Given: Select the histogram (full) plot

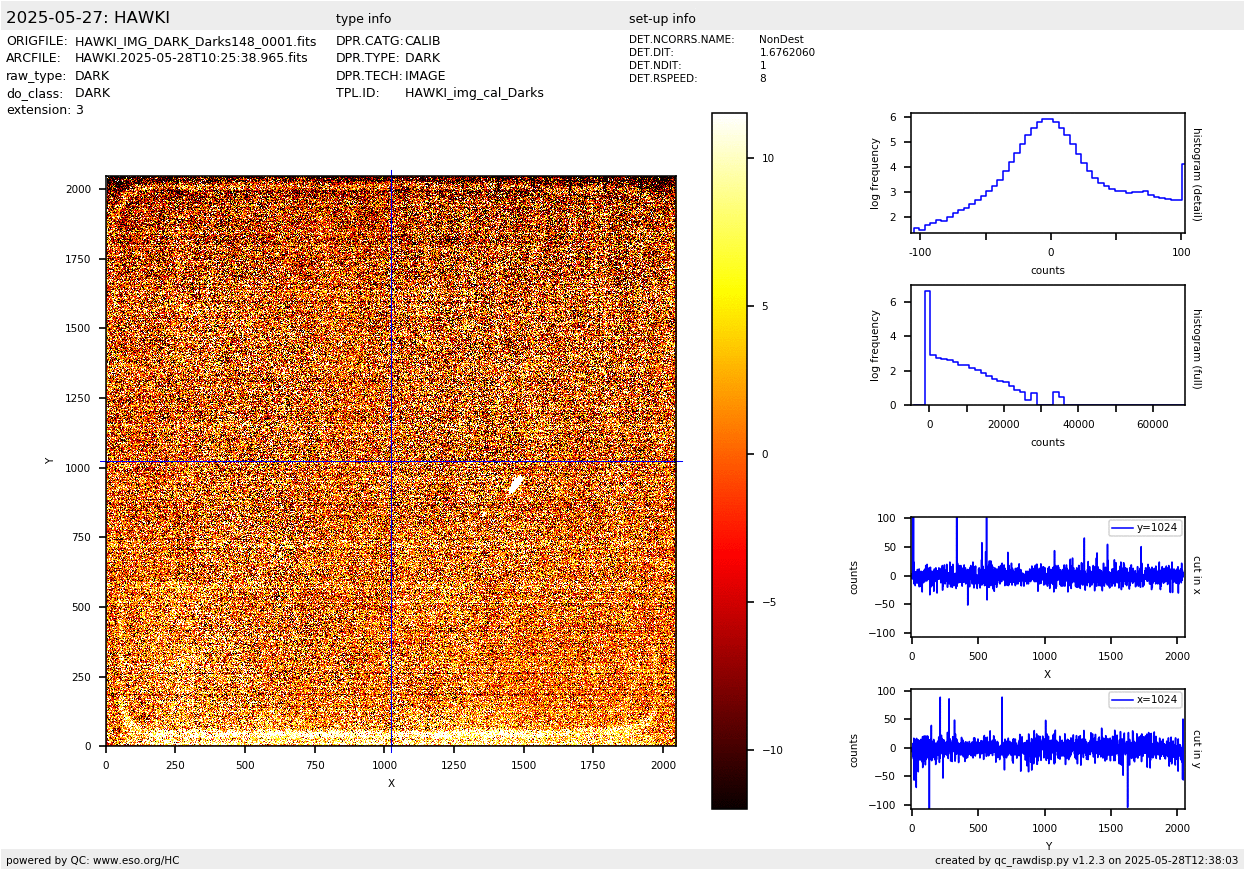Looking at the screenshot, I should coord(1047,345).
